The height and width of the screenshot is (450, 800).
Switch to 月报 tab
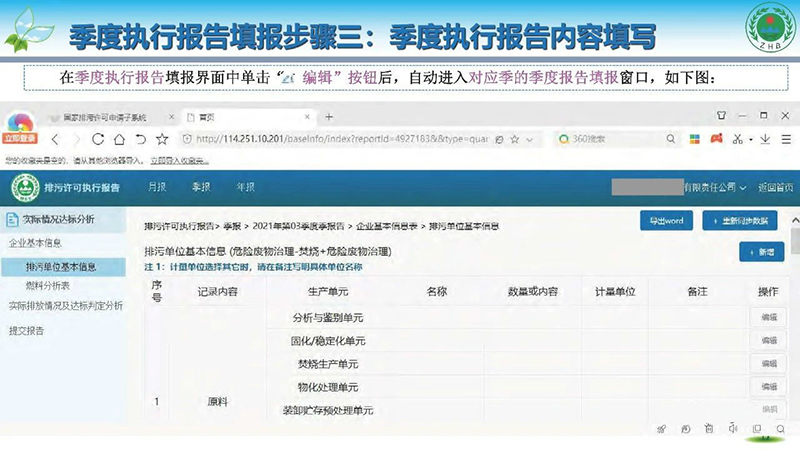pyautogui.click(x=157, y=187)
